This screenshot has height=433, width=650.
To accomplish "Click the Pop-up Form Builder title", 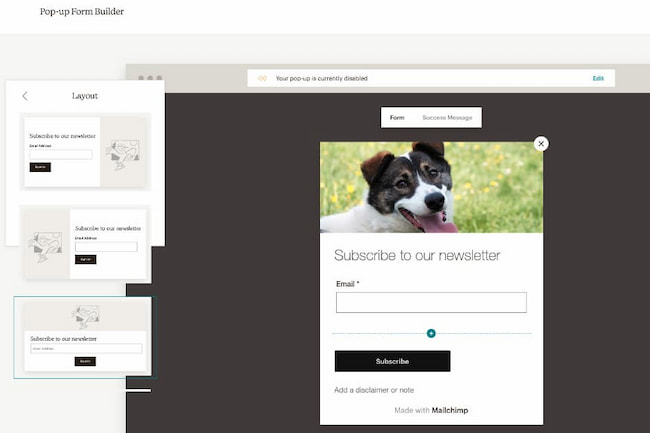I will pyautogui.click(x=82, y=12).
